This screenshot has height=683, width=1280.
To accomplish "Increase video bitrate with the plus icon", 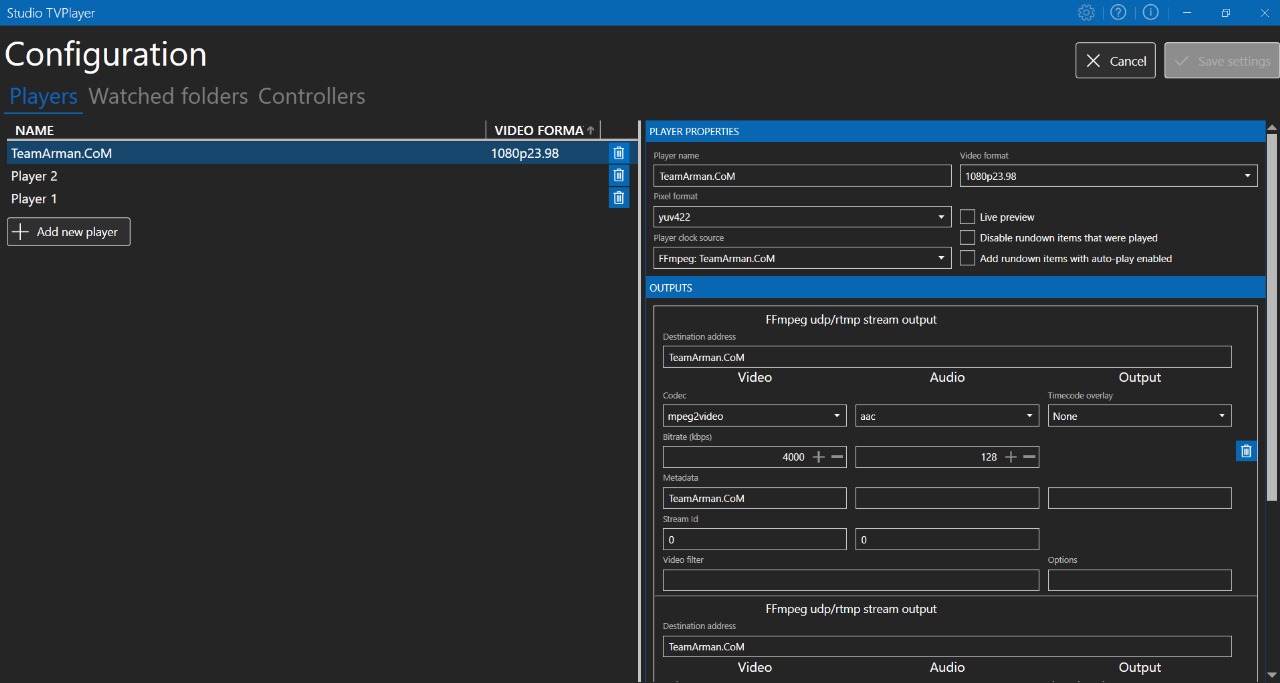I will point(818,457).
